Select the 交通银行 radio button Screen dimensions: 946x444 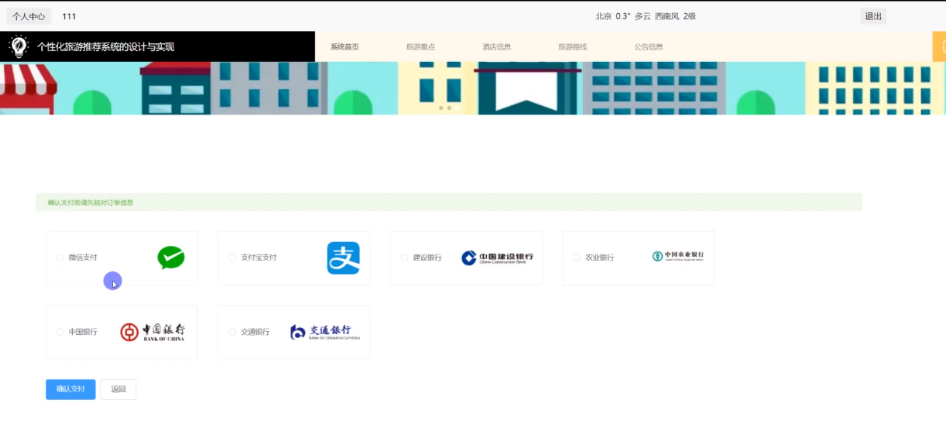232,332
